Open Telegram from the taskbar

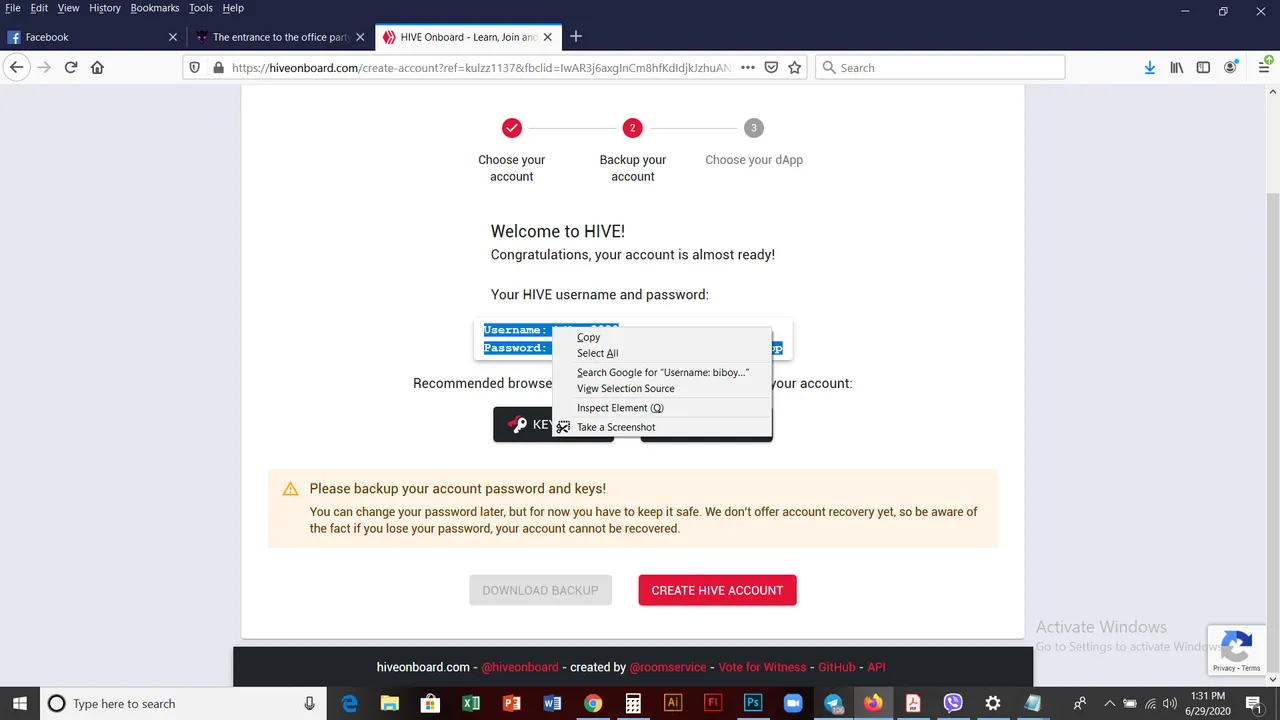pos(833,703)
